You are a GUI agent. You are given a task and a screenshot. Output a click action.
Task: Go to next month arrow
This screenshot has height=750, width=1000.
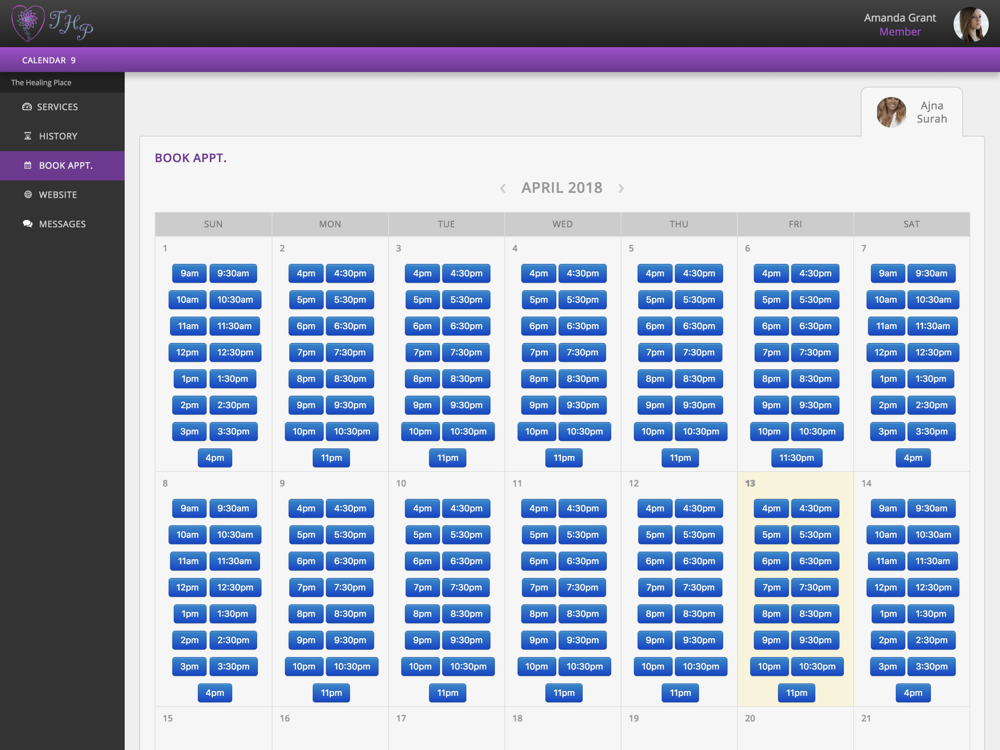pyautogui.click(x=621, y=188)
